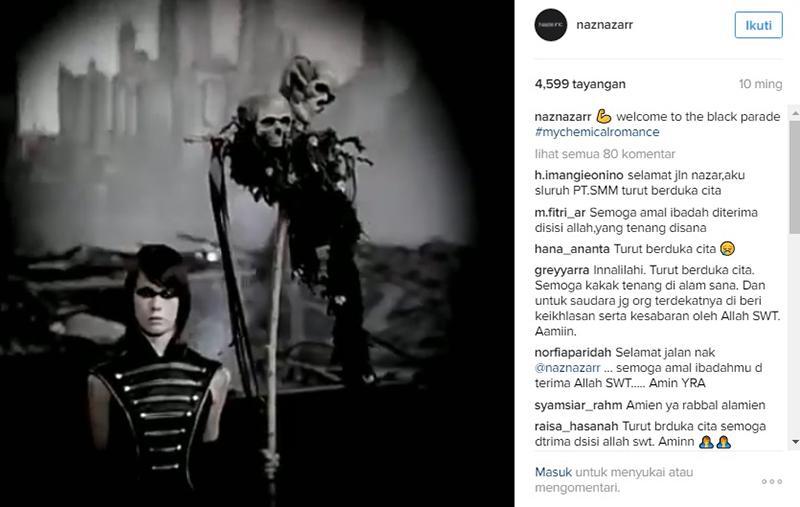
Task: Click the scrollbar up arrow in comments
Action: [795, 112]
